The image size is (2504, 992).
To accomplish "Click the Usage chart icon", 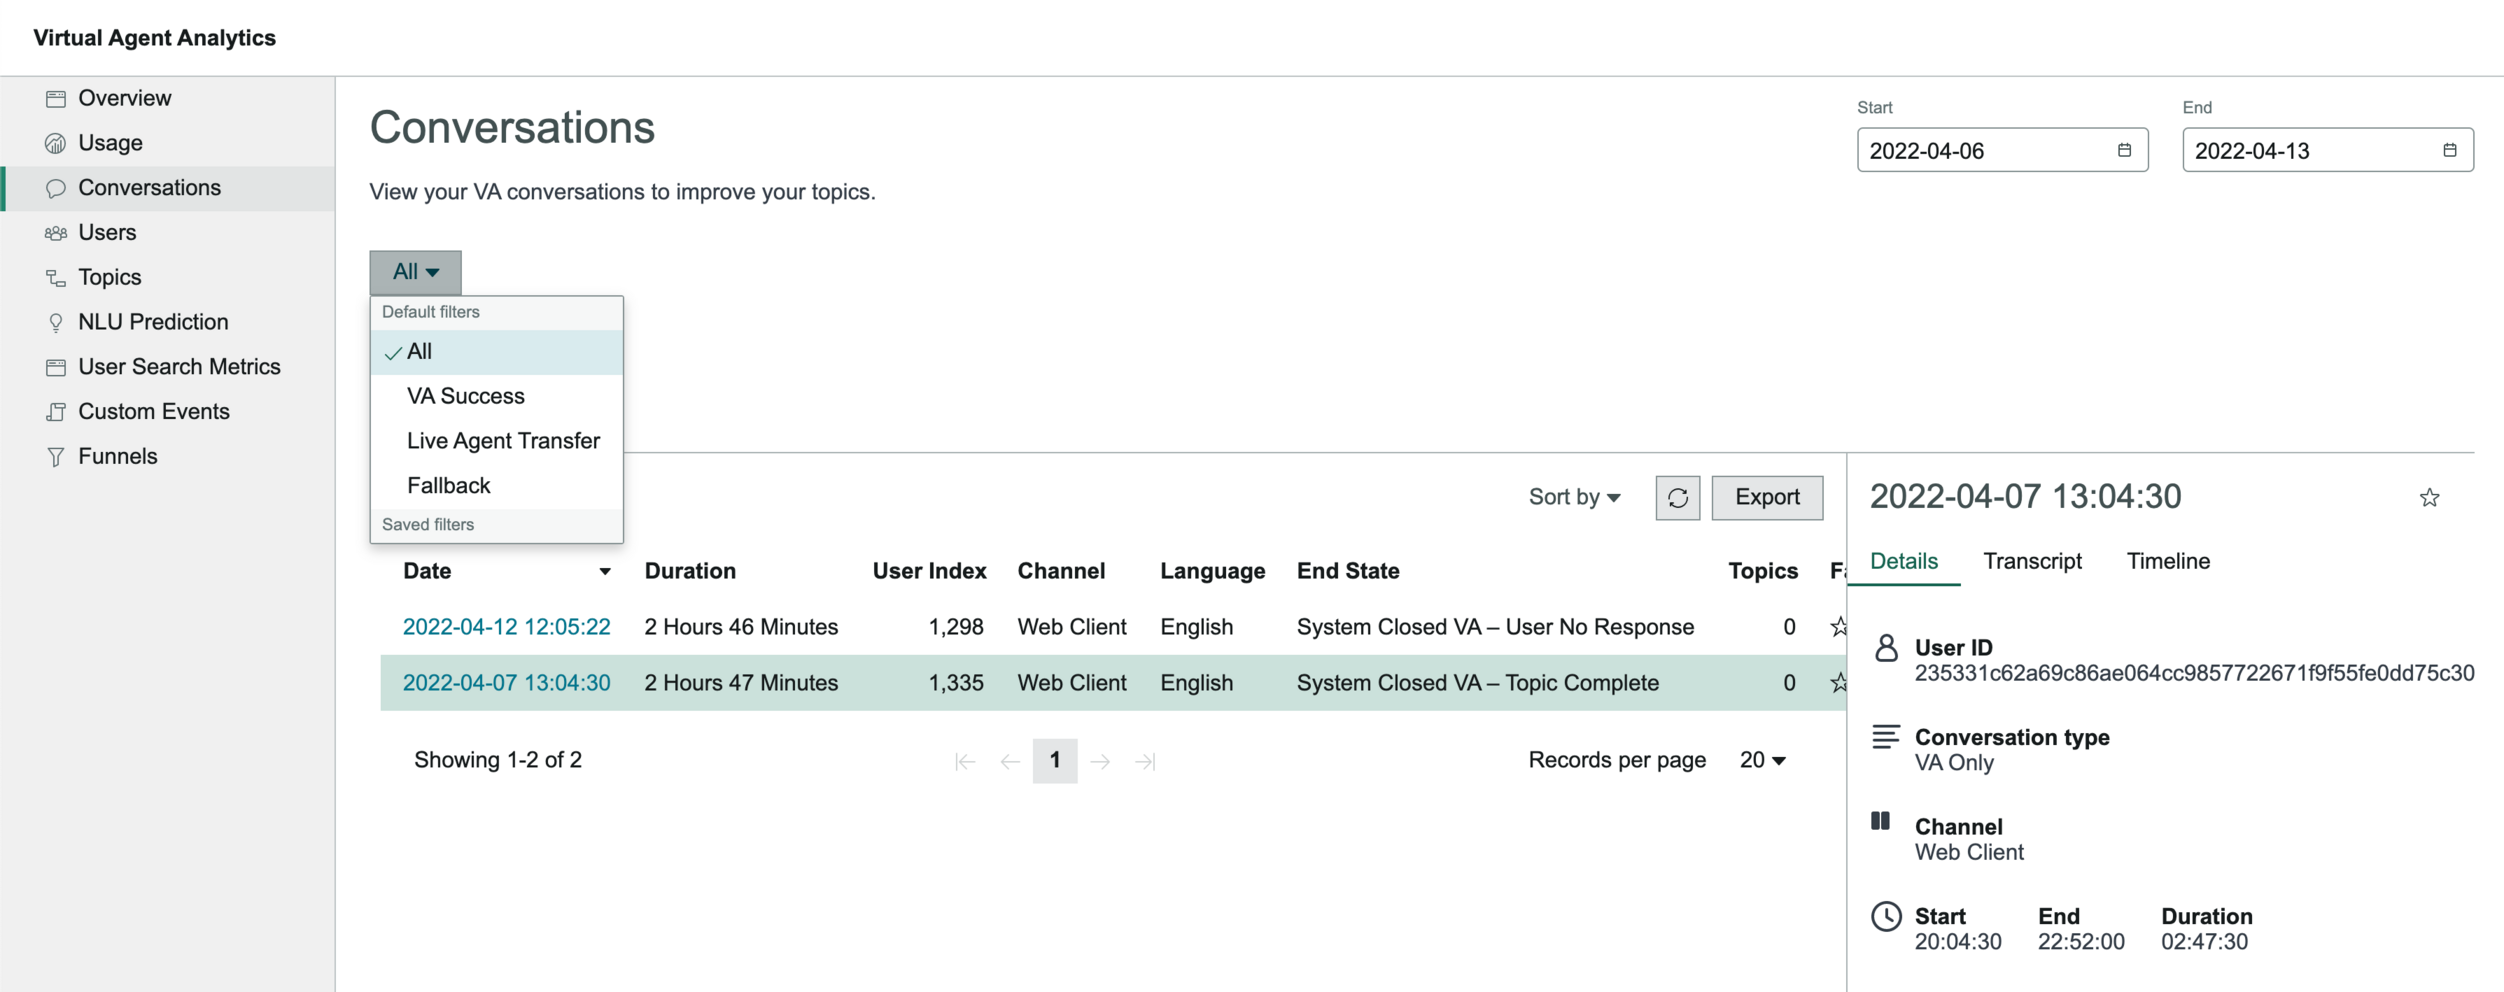I will pyautogui.click(x=56, y=143).
